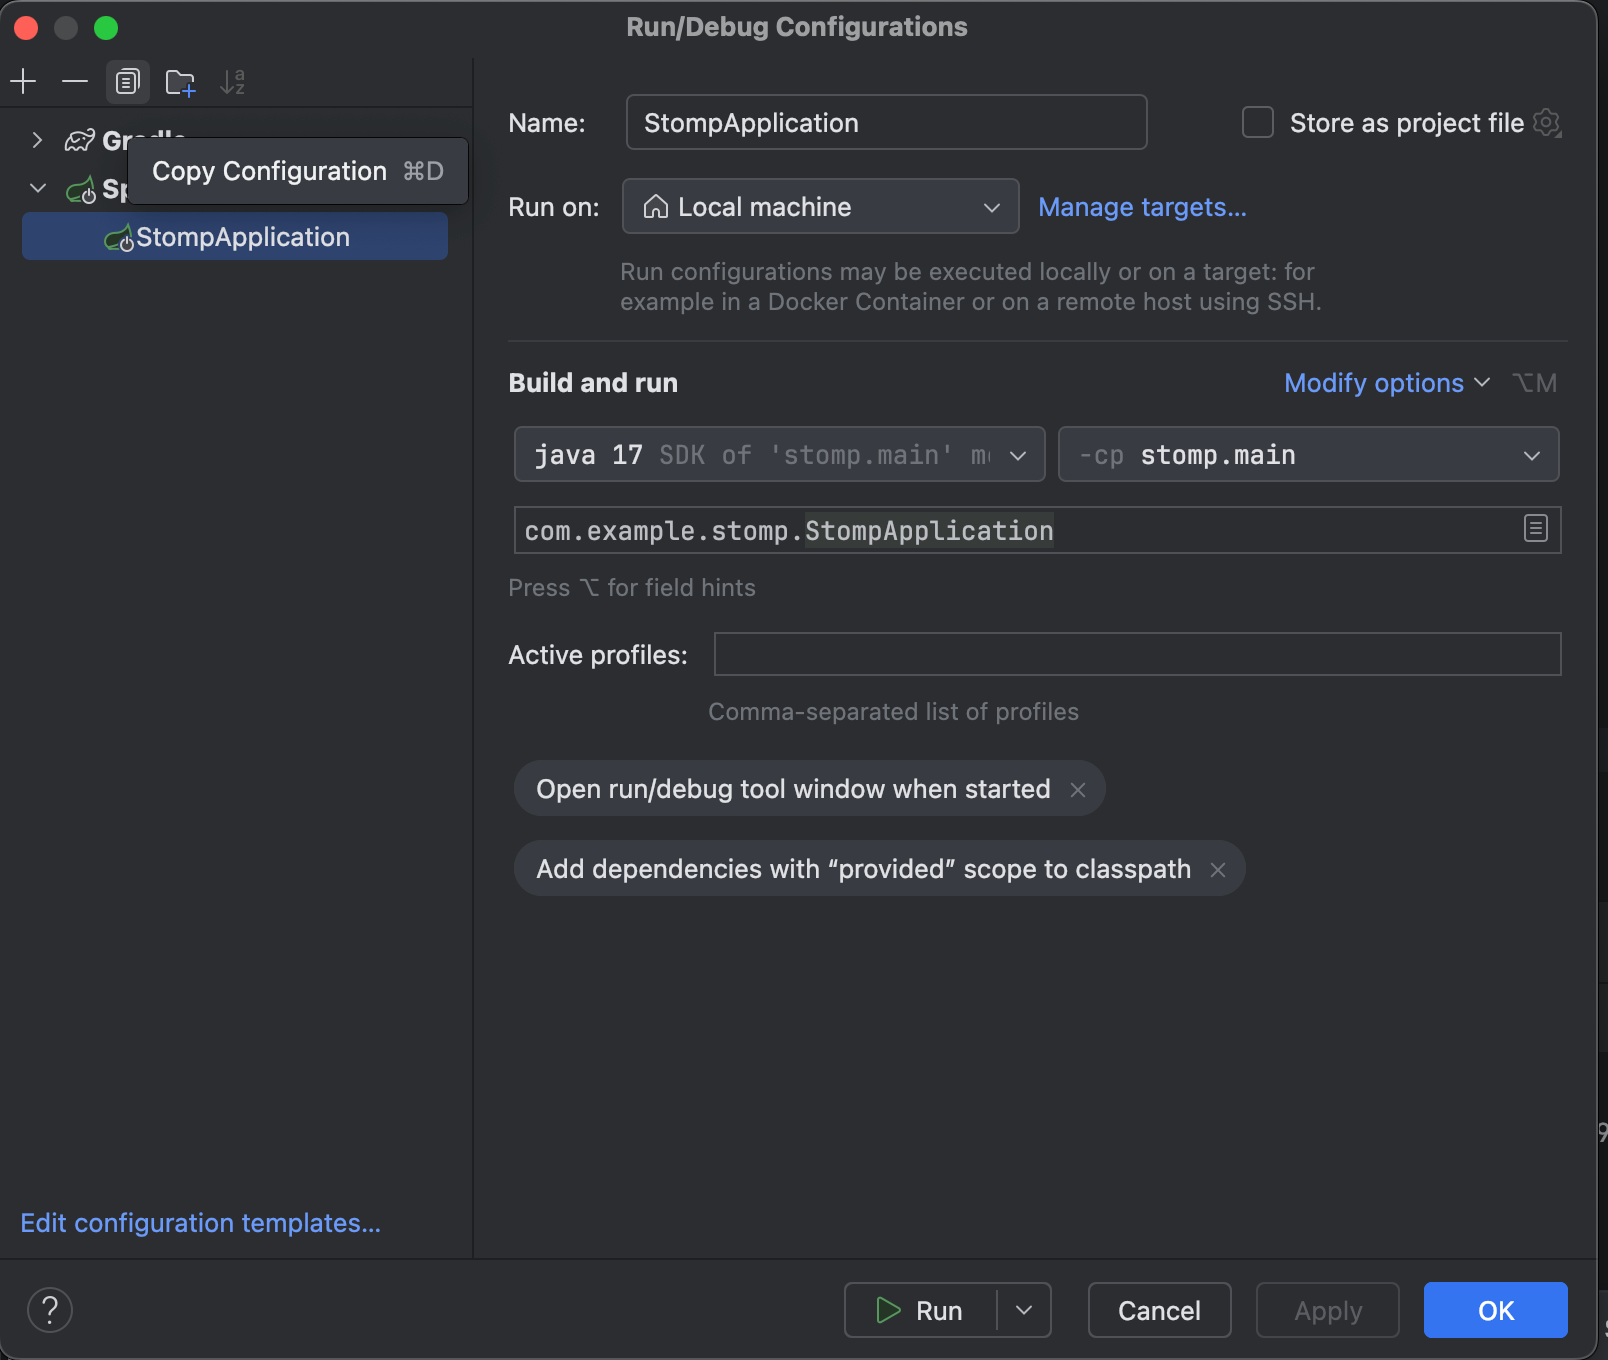Viewport: 1608px width, 1360px height.
Task: Click the help question mark icon
Action: (50, 1310)
